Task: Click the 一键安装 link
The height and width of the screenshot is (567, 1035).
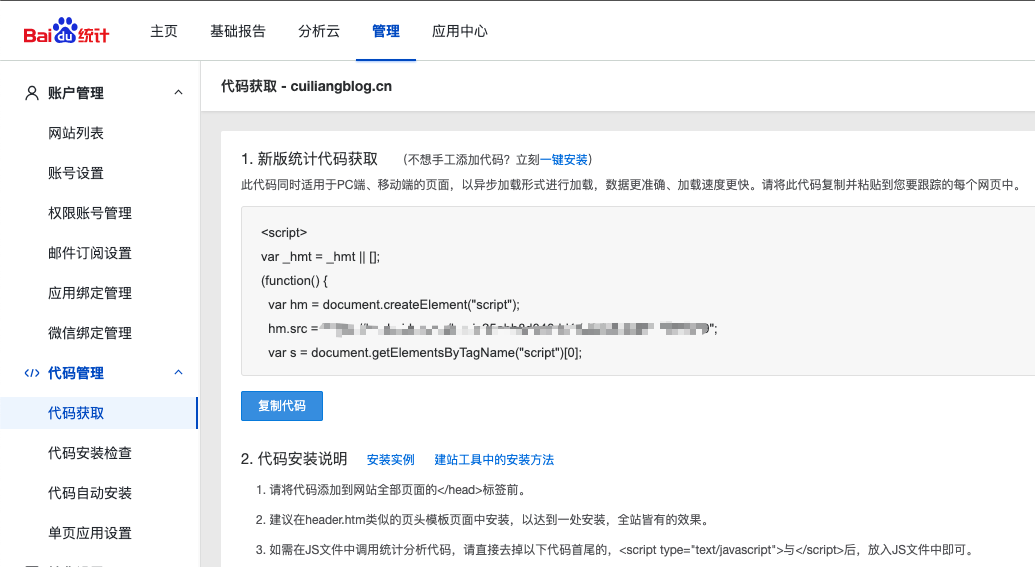Action: [564, 160]
